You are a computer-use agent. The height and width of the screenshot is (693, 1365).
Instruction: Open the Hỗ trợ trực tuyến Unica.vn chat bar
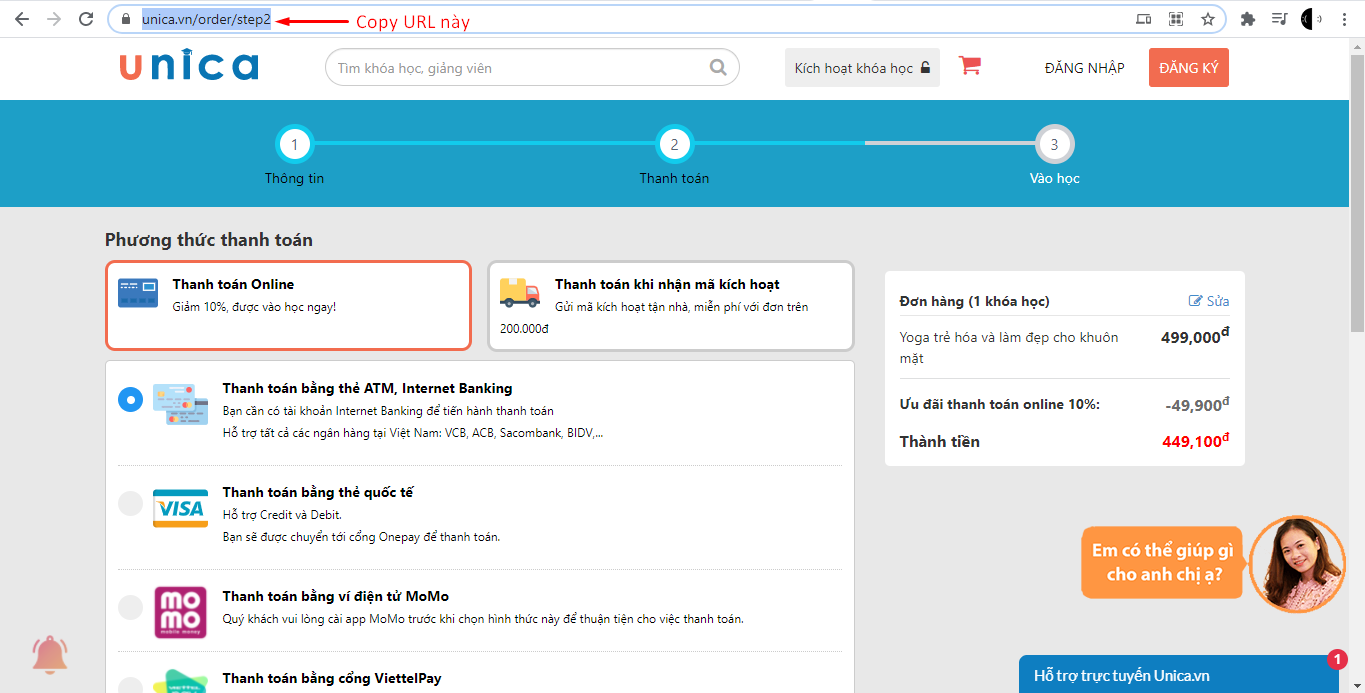[1179, 675]
